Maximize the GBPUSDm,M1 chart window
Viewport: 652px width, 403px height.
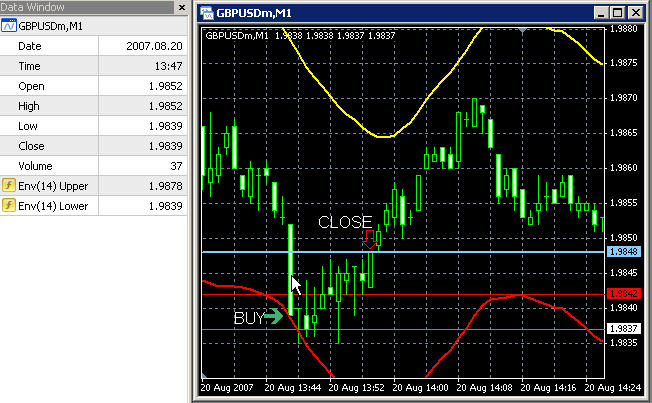coord(618,13)
